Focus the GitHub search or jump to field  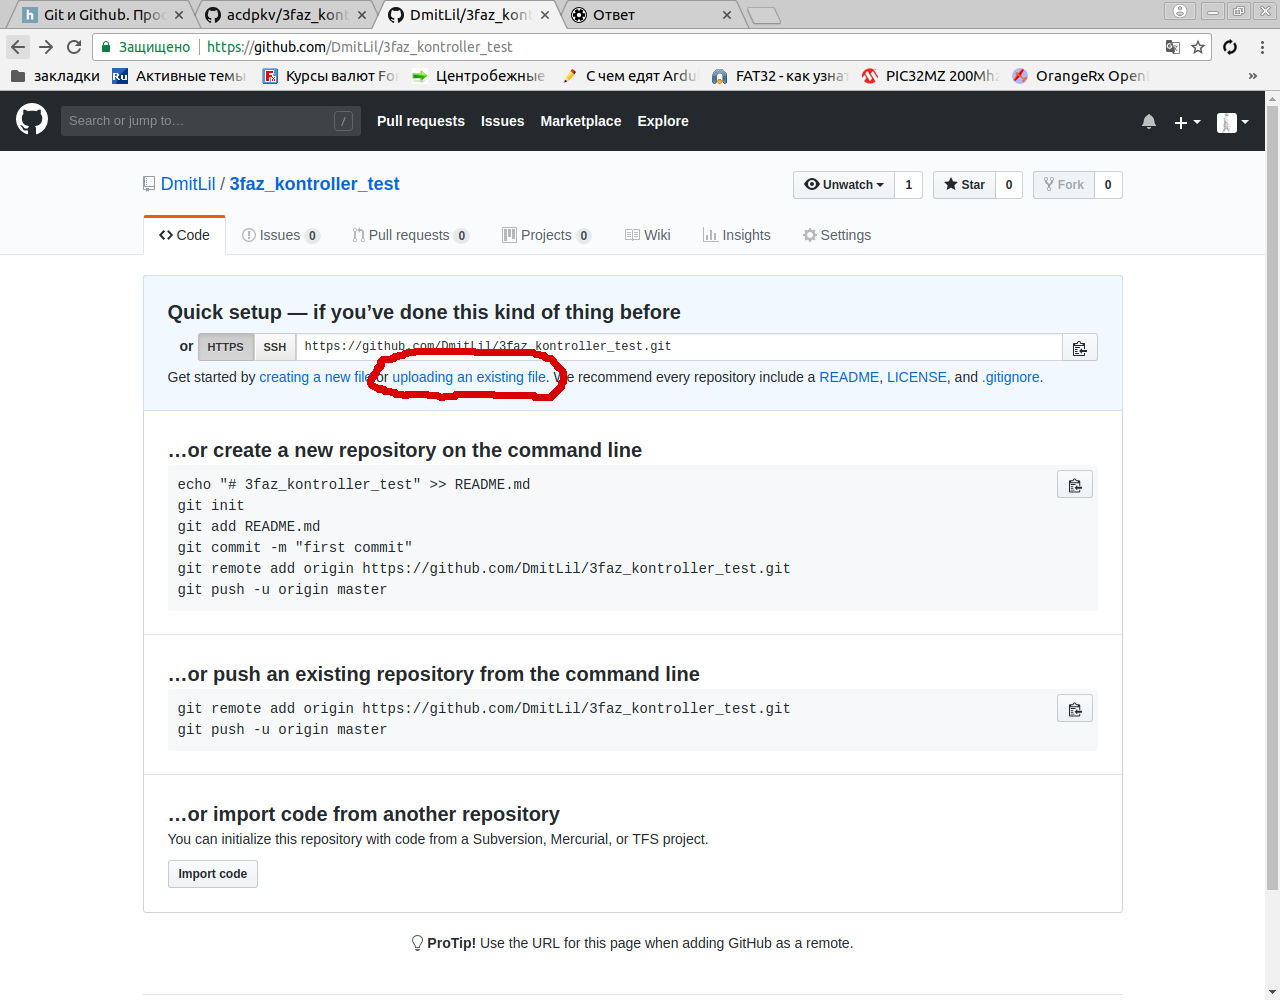[x=209, y=121]
